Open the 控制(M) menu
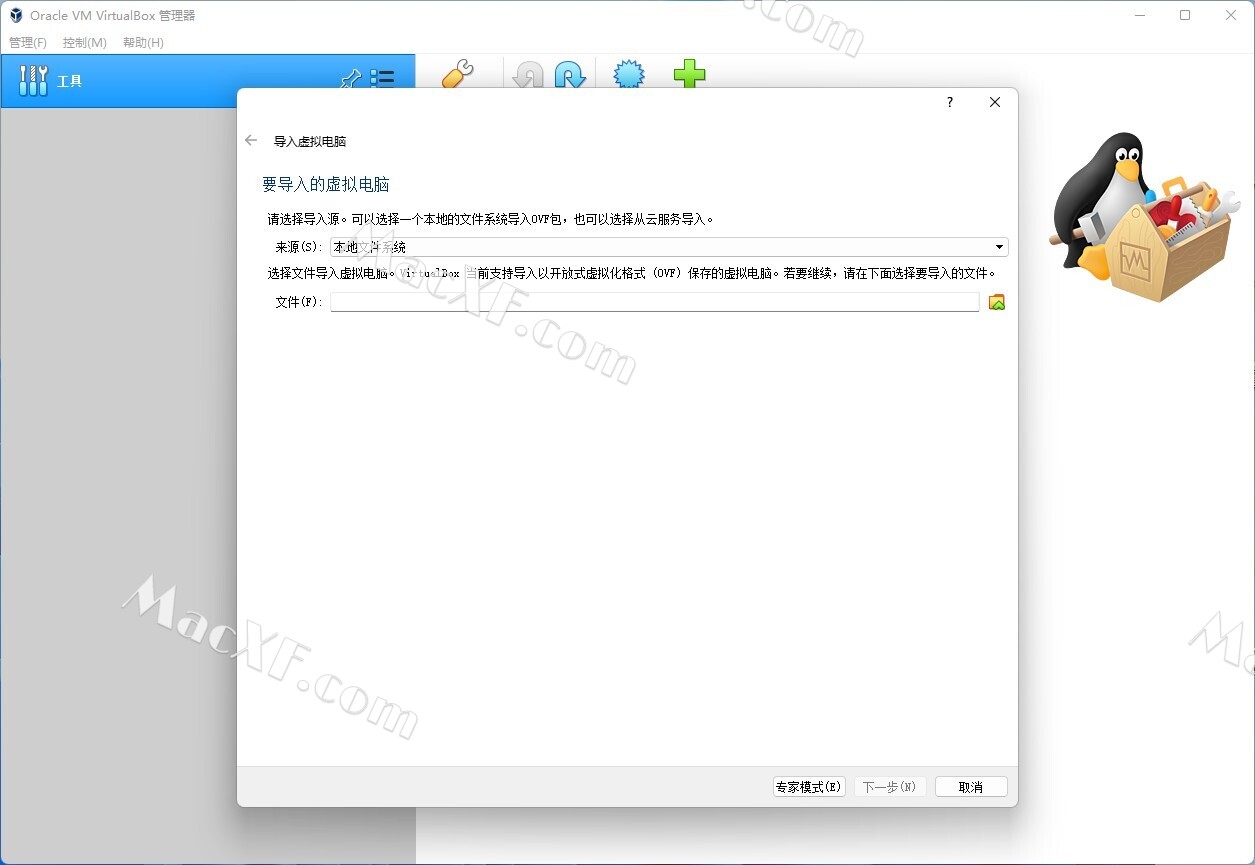The width and height of the screenshot is (1255, 865). 85,42
